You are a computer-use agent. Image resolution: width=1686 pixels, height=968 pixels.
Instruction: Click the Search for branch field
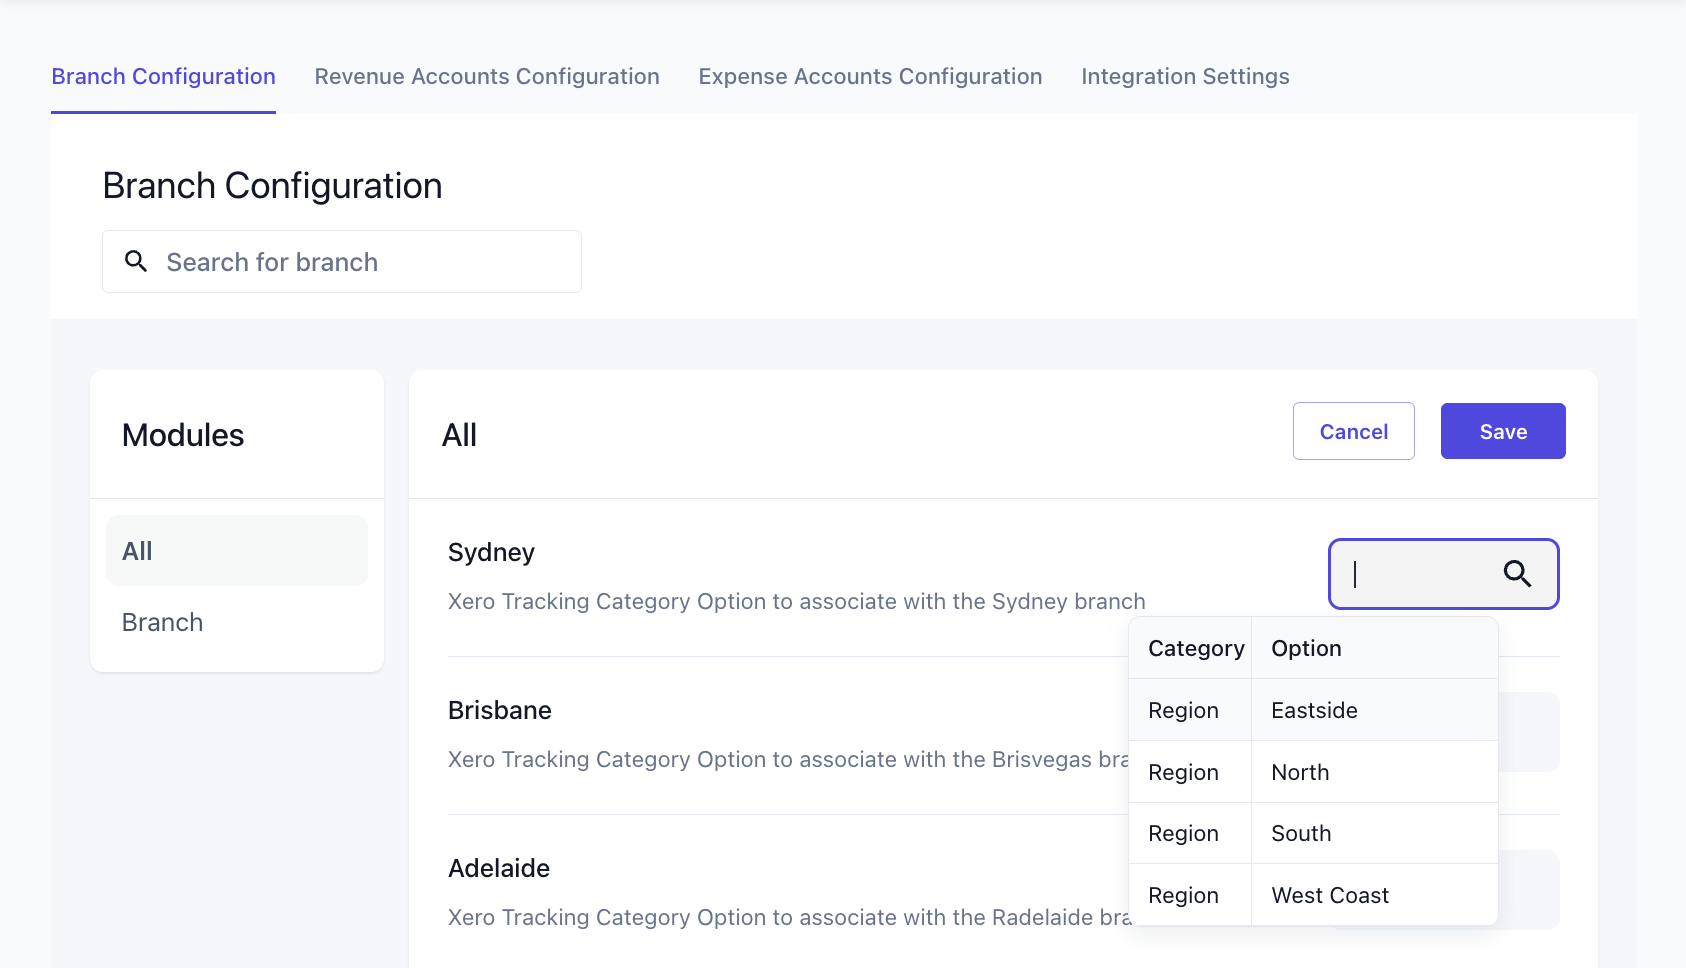pos(360,262)
